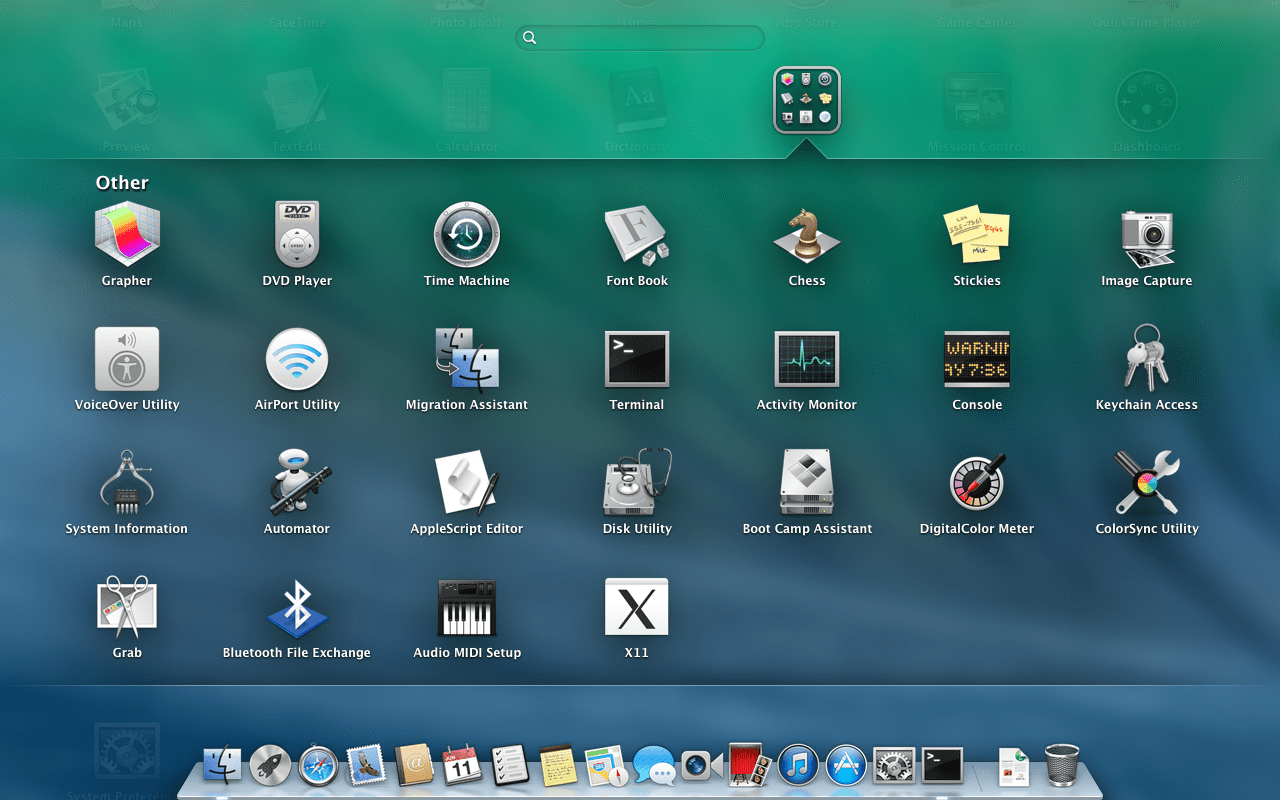Start the Chess app

click(x=807, y=235)
